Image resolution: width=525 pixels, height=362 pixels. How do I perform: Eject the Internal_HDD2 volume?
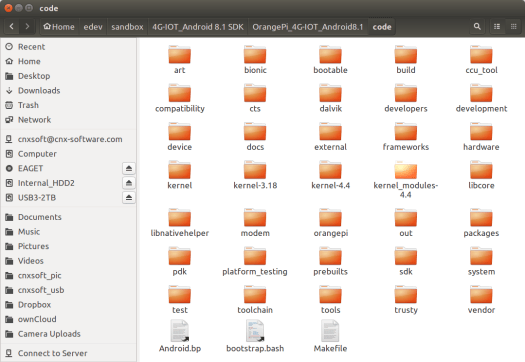coord(129,183)
